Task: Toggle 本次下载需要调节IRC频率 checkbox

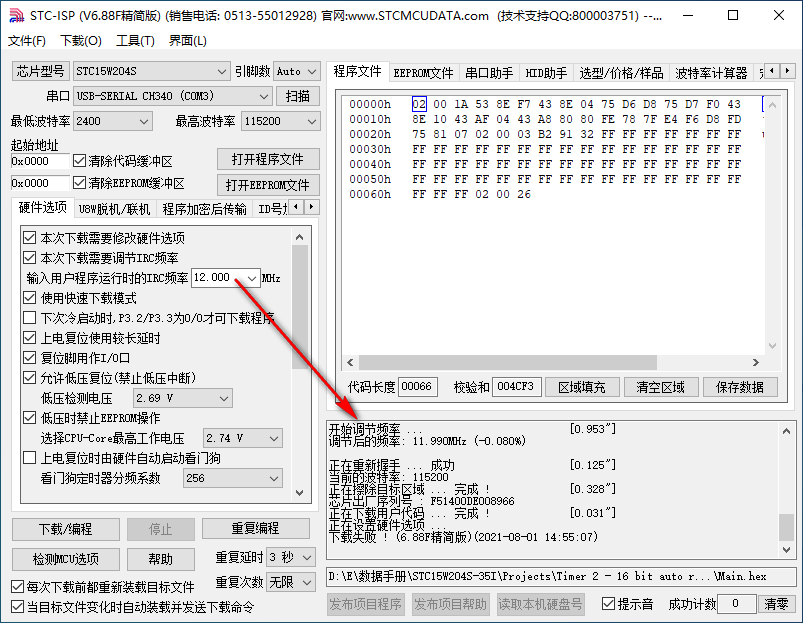Action: point(30,258)
